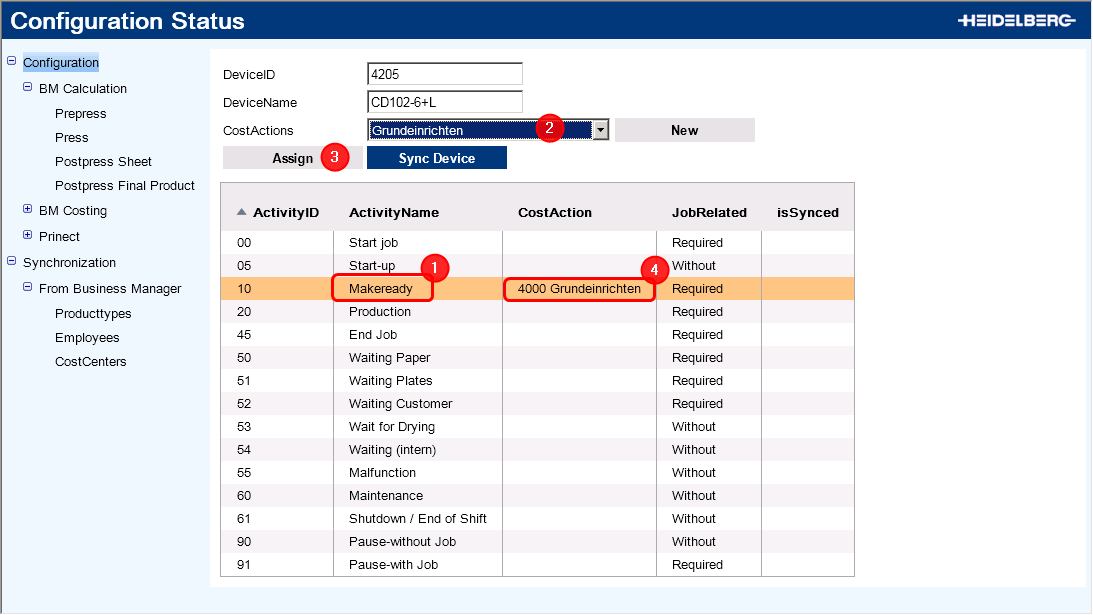Collapse the From Business Manager node
1093x615 pixels.
click(27, 288)
